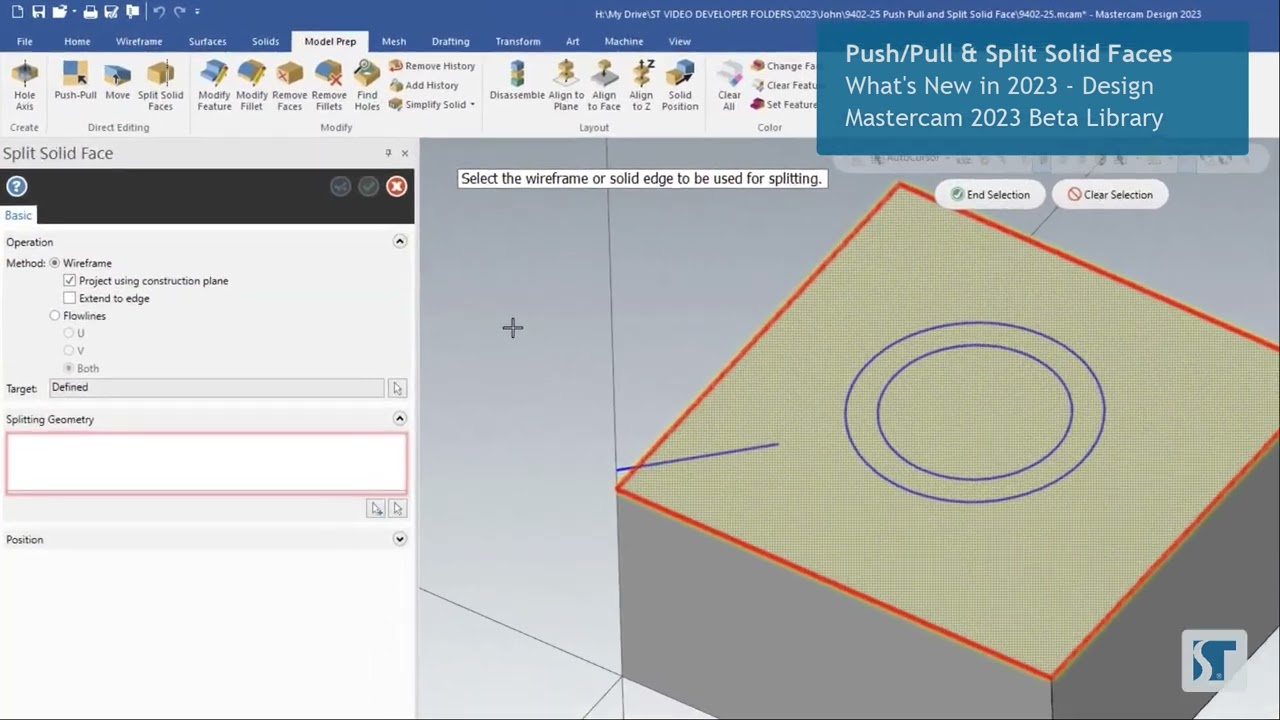The image size is (1280, 720).
Task: Choose Align to Z tool
Action: coord(641,86)
